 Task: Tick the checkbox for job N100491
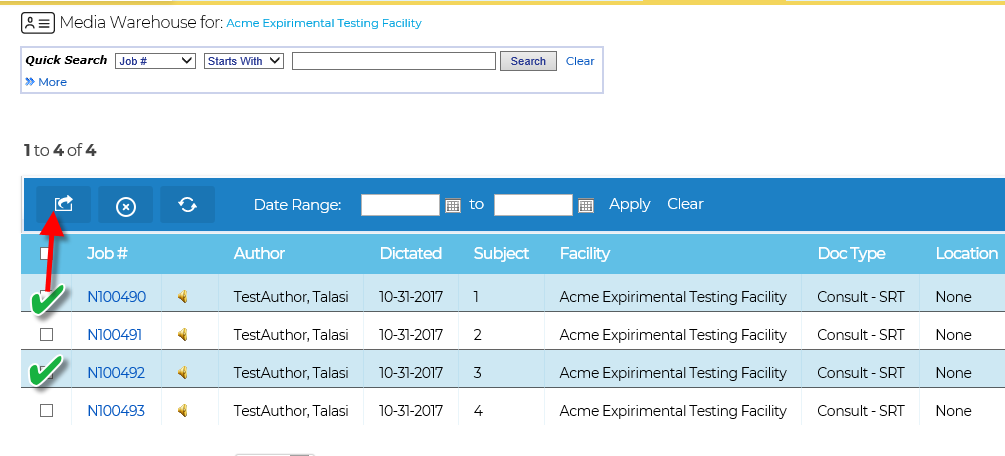pyautogui.click(x=47, y=334)
